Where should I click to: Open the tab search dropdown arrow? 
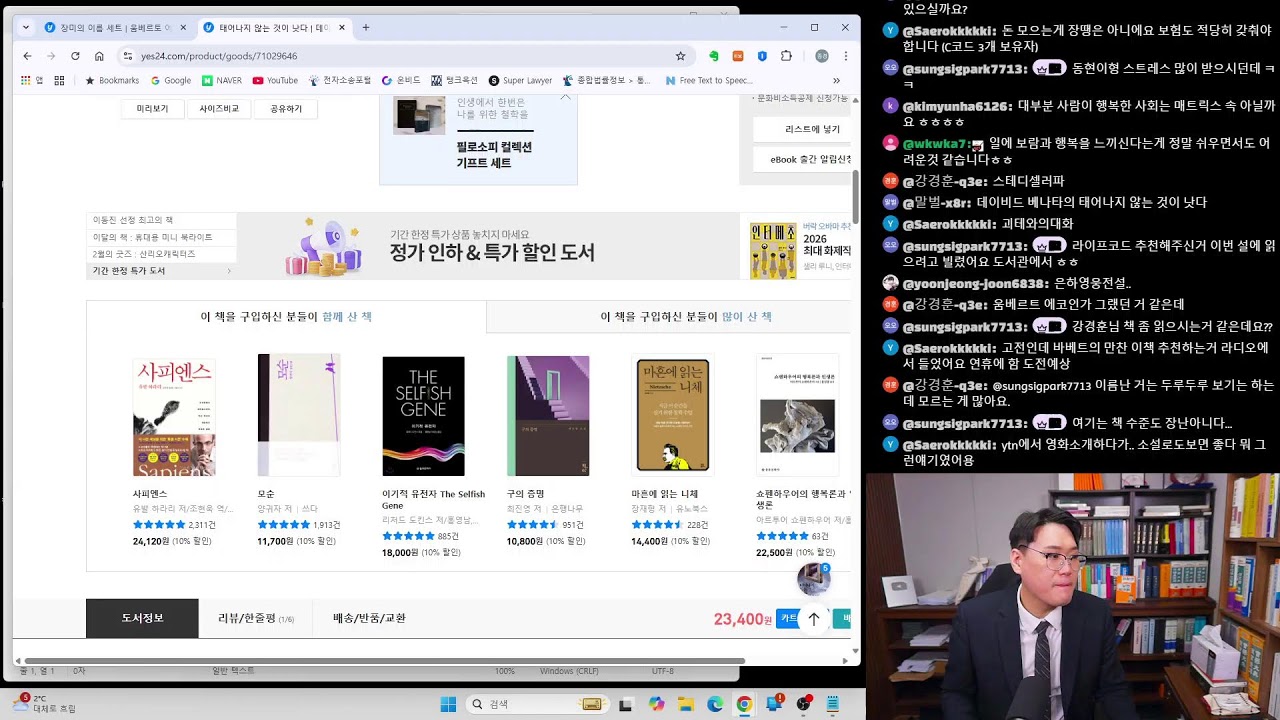click(x=25, y=27)
